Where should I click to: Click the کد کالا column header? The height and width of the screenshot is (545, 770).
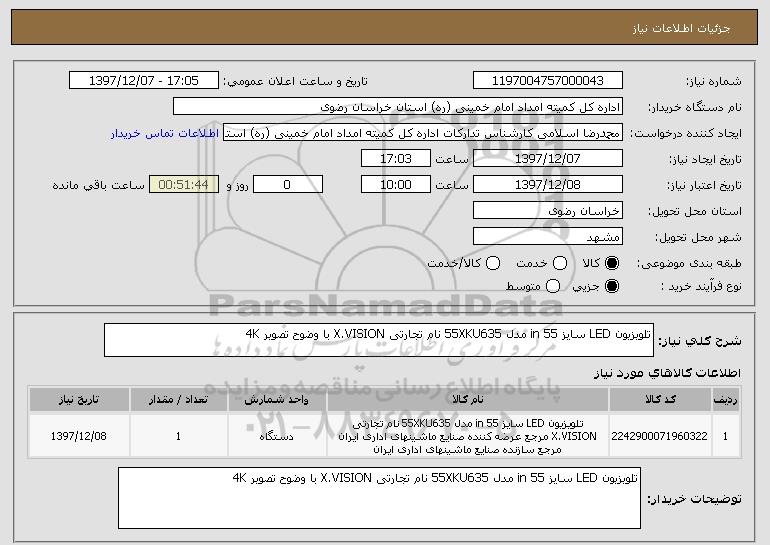click(x=660, y=400)
